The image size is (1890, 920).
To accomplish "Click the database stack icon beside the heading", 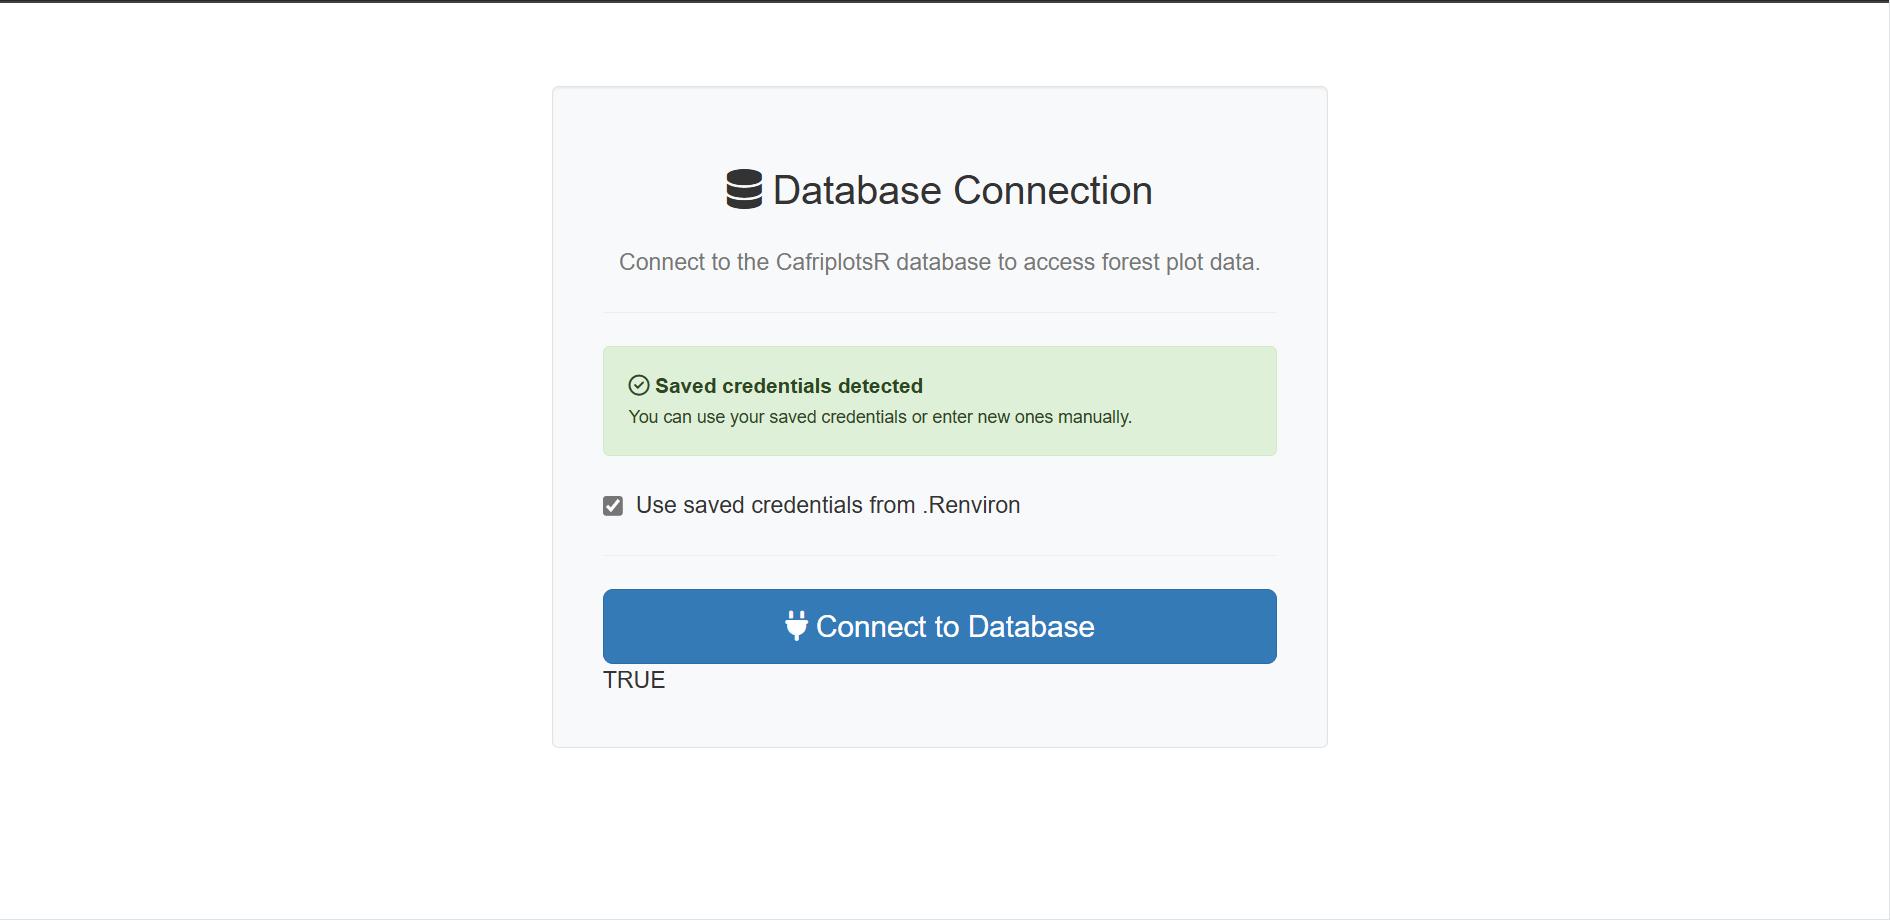I will pos(744,190).
